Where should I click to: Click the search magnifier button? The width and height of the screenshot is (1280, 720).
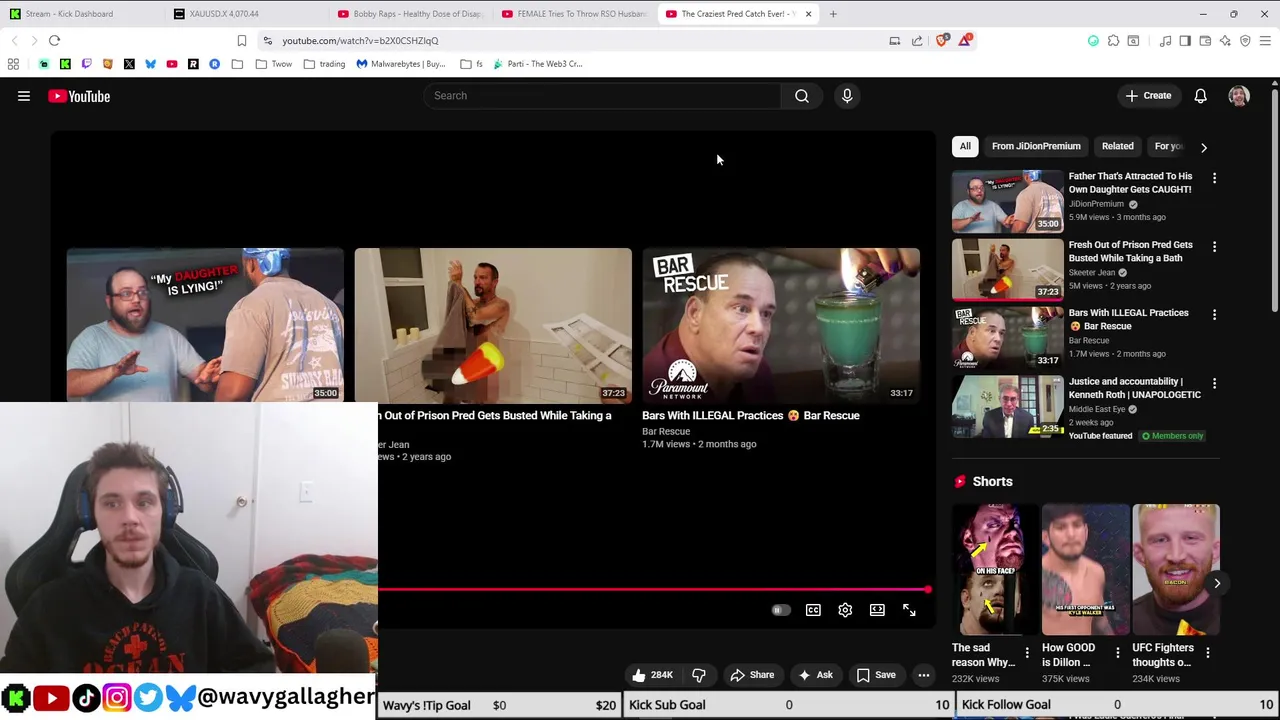pos(802,96)
